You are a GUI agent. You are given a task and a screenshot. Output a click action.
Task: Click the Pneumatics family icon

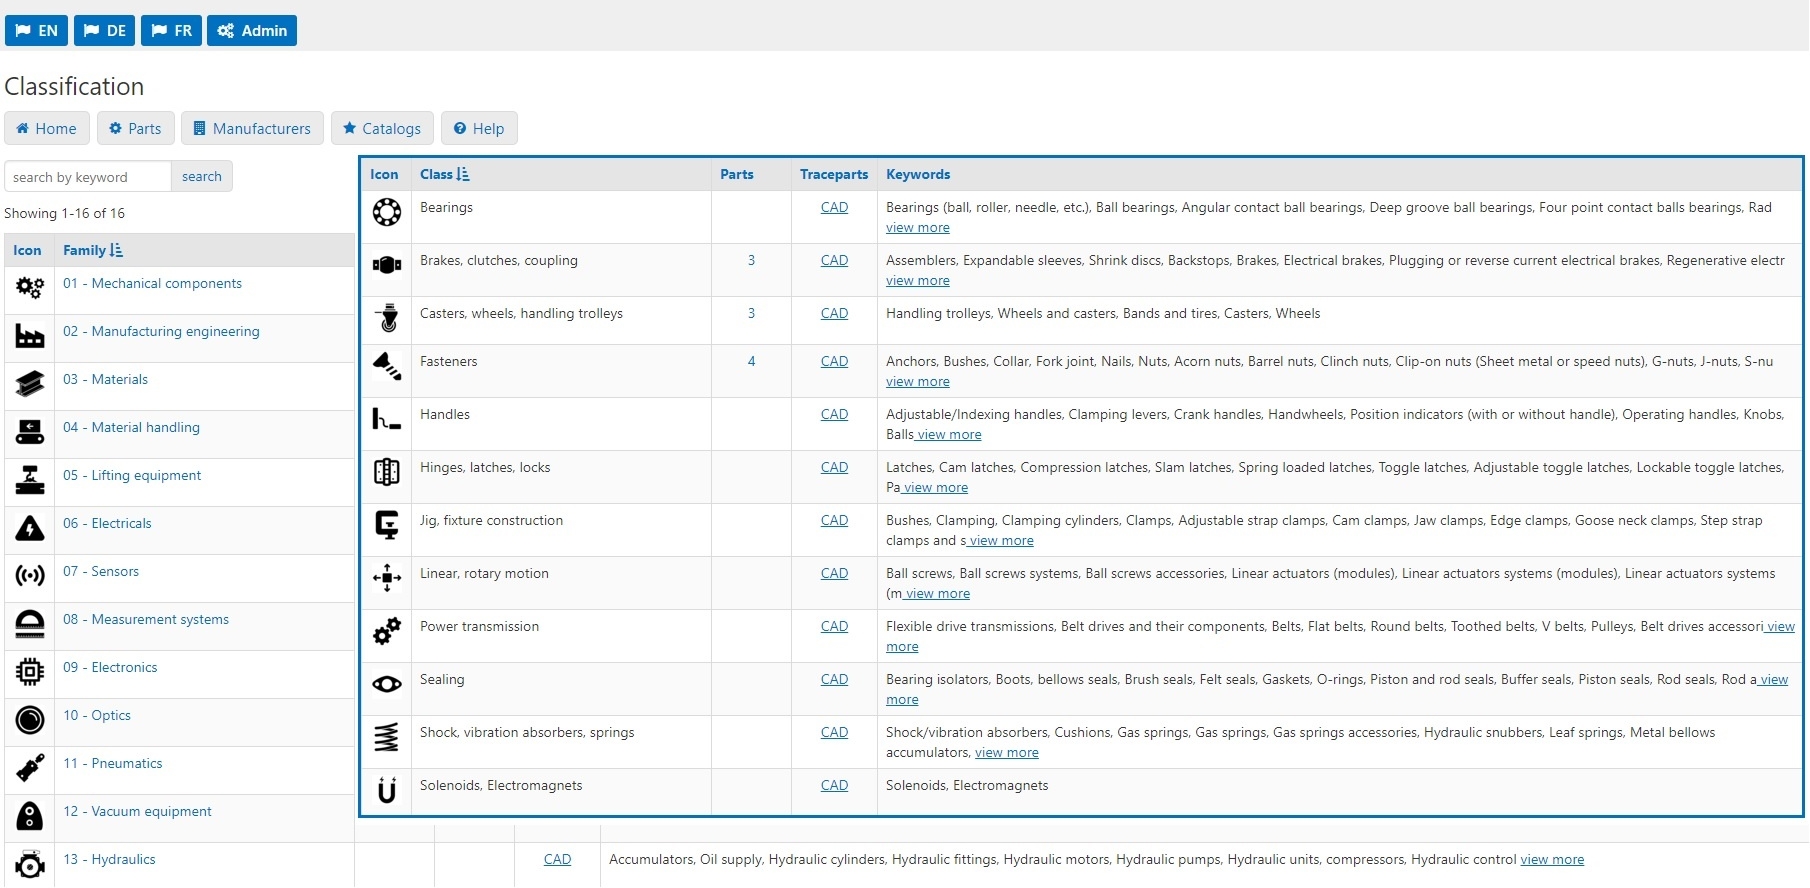click(30, 768)
